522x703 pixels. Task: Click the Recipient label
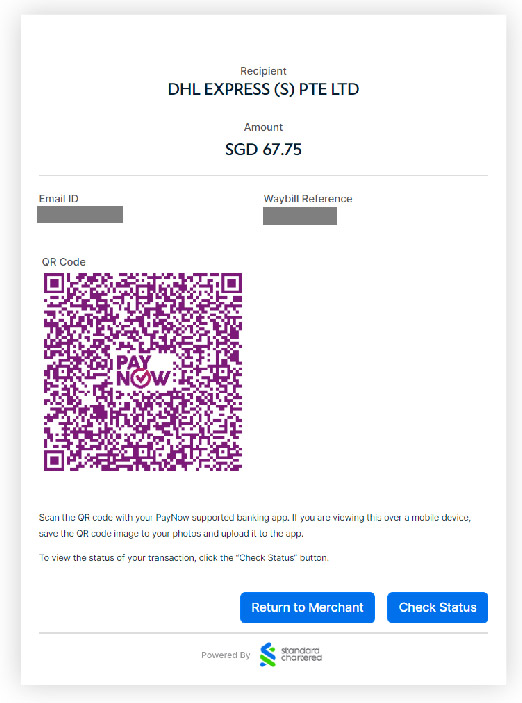click(263, 71)
